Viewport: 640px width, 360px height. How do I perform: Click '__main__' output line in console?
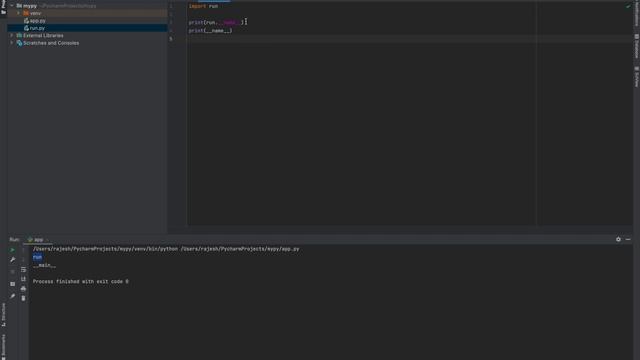44,265
